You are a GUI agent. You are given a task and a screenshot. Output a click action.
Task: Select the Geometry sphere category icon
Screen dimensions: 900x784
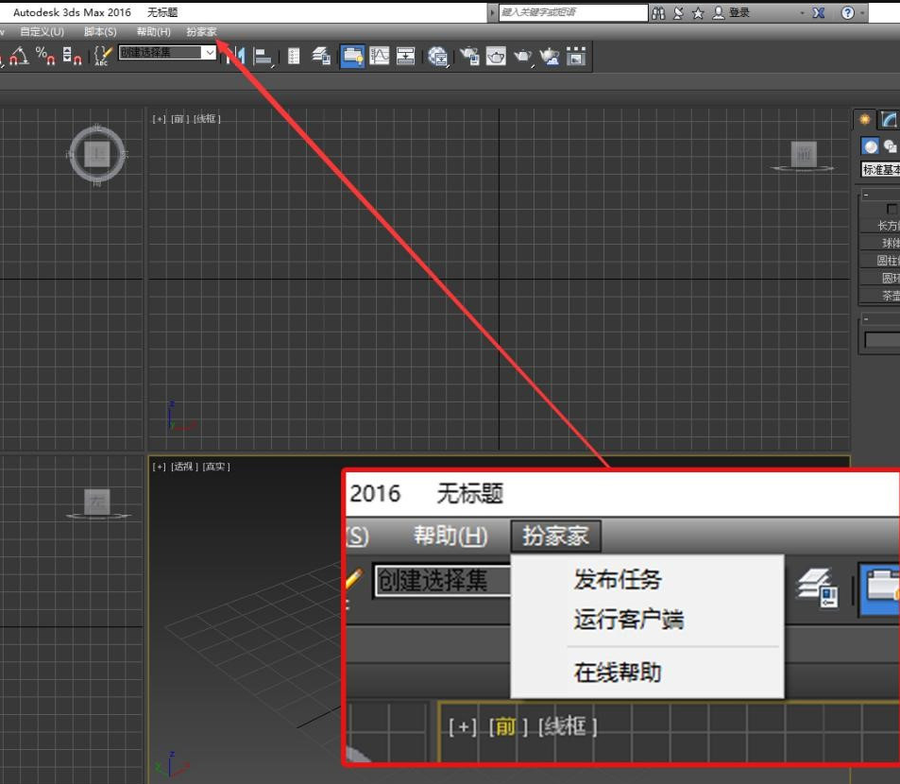(870, 146)
